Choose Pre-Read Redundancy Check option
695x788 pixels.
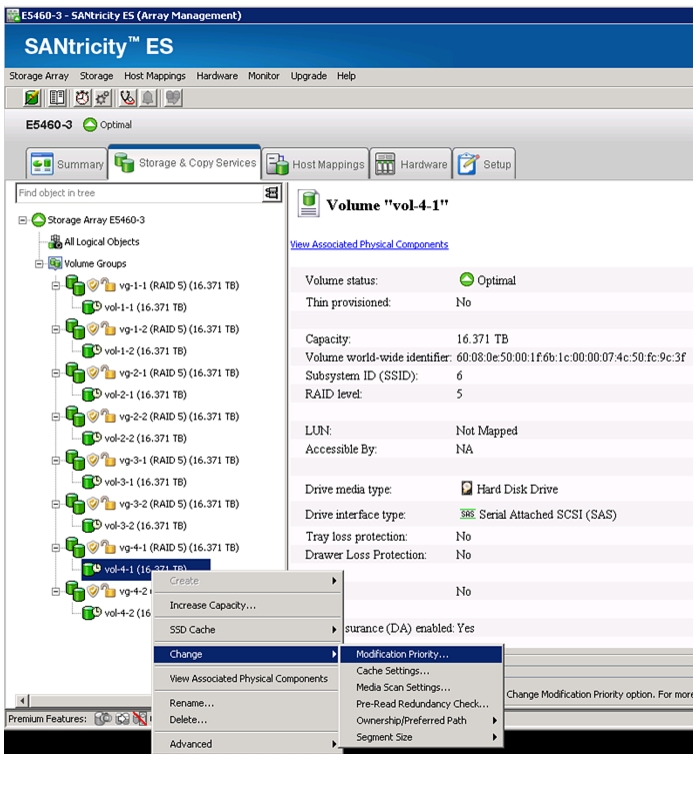pos(422,704)
